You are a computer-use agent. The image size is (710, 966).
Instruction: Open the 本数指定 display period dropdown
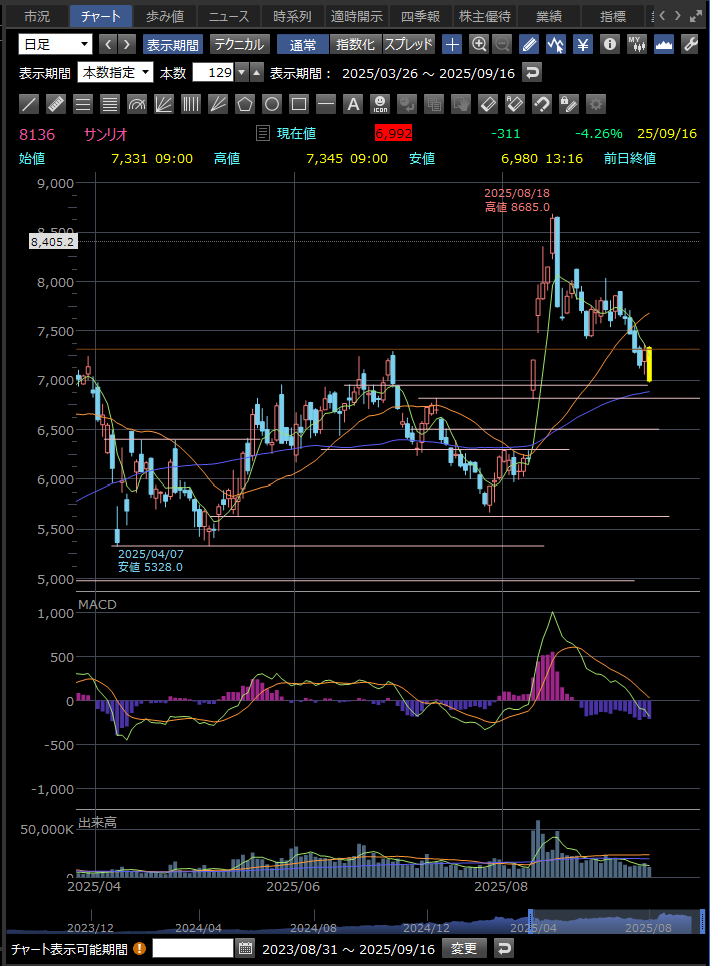click(116, 72)
